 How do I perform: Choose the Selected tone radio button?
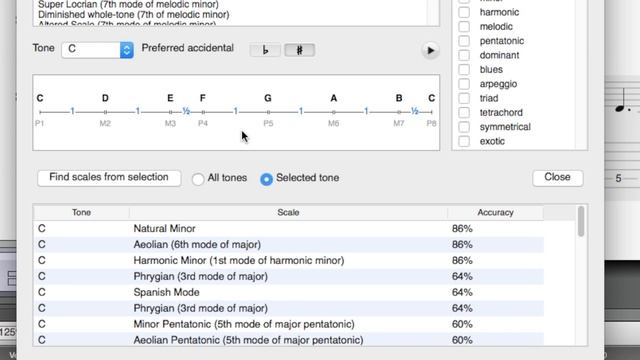(x=266, y=179)
